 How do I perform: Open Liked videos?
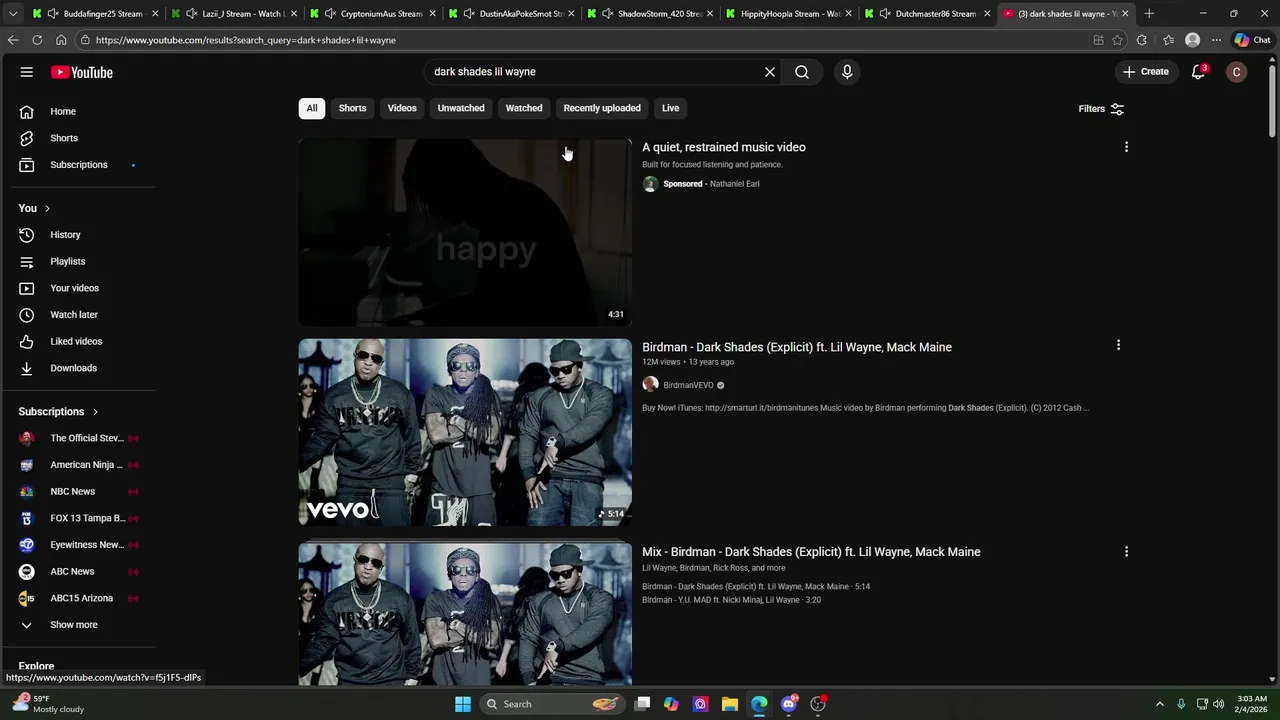point(80,341)
